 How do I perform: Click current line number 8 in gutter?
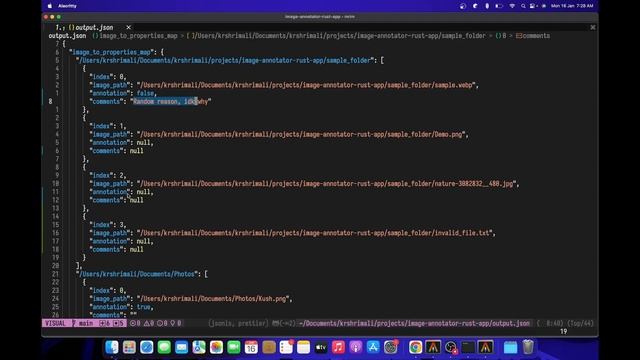tap(51, 101)
